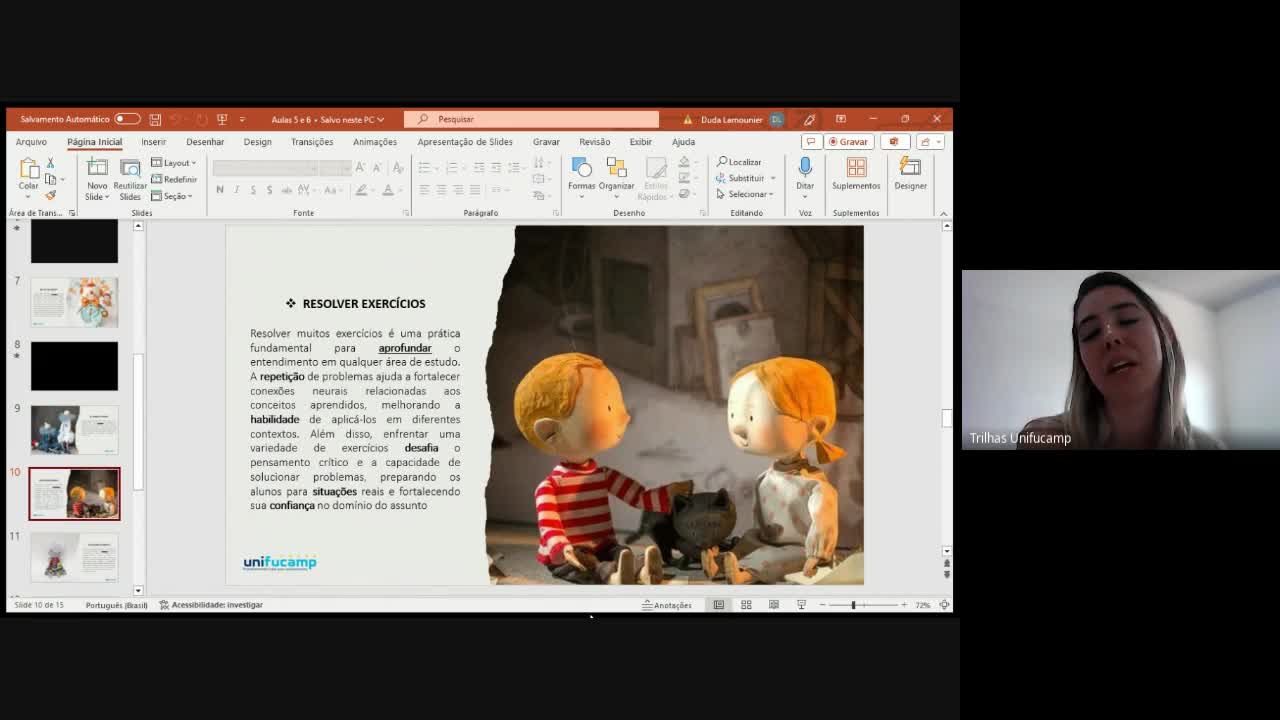The height and width of the screenshot is (720, 1280).
Task: Collapse the ribbon with chevron arrow
Action: point(943,213)
